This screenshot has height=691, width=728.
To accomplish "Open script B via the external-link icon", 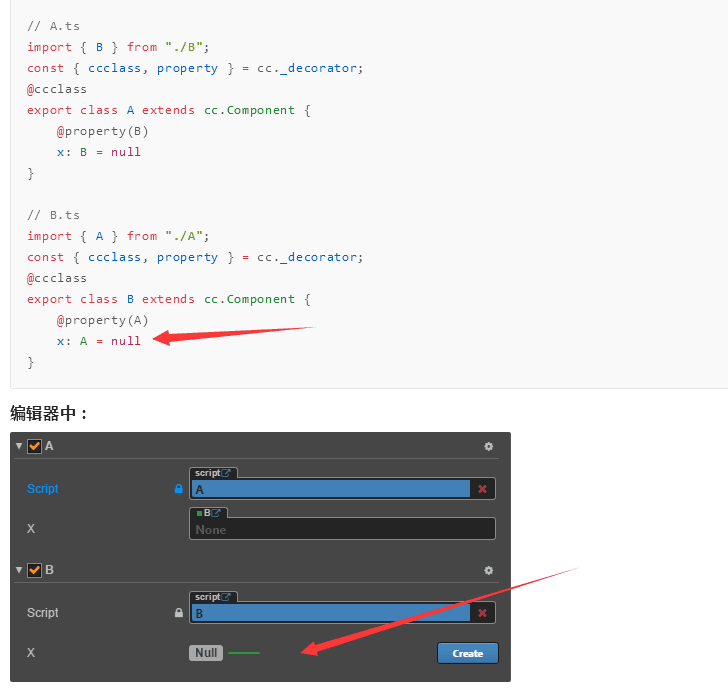I will pyautogui.click(x=226, y=597).
